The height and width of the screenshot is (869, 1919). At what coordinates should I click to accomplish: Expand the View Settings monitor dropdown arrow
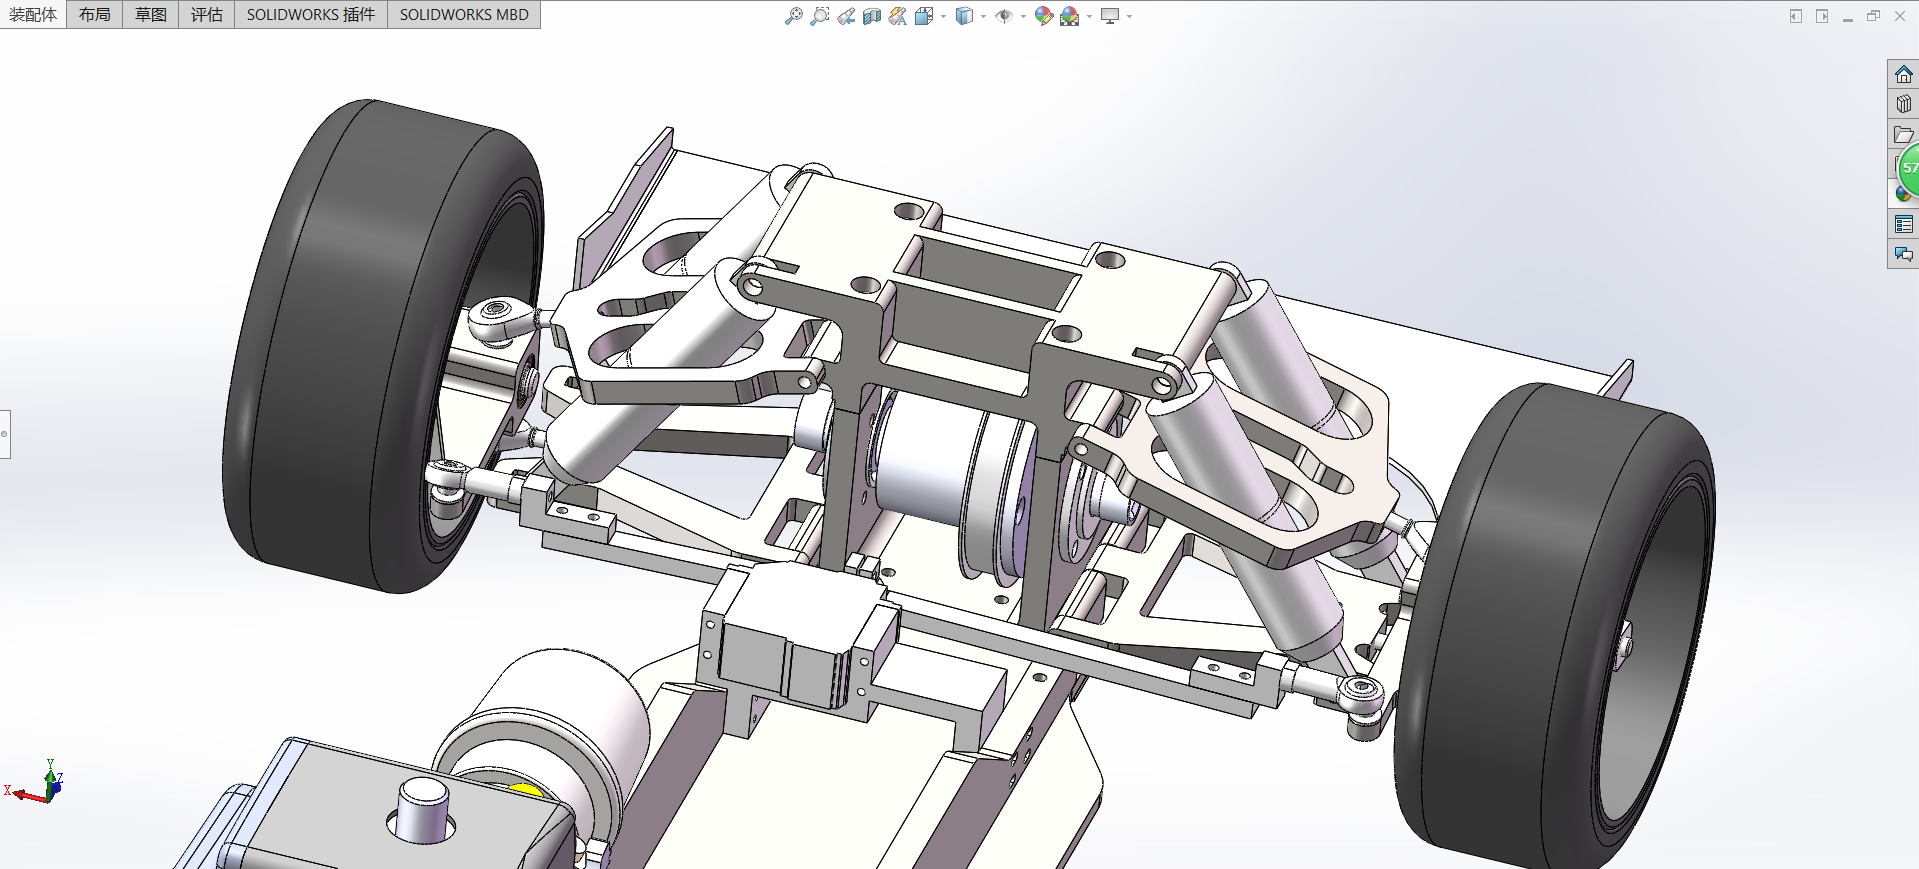click(1129, 17)
